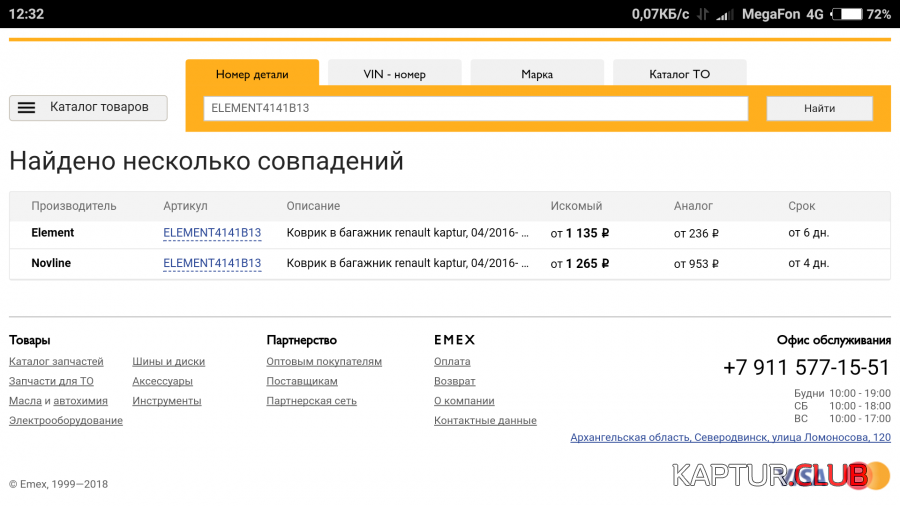Switch to the Номер детали tab

click(252, 74)
